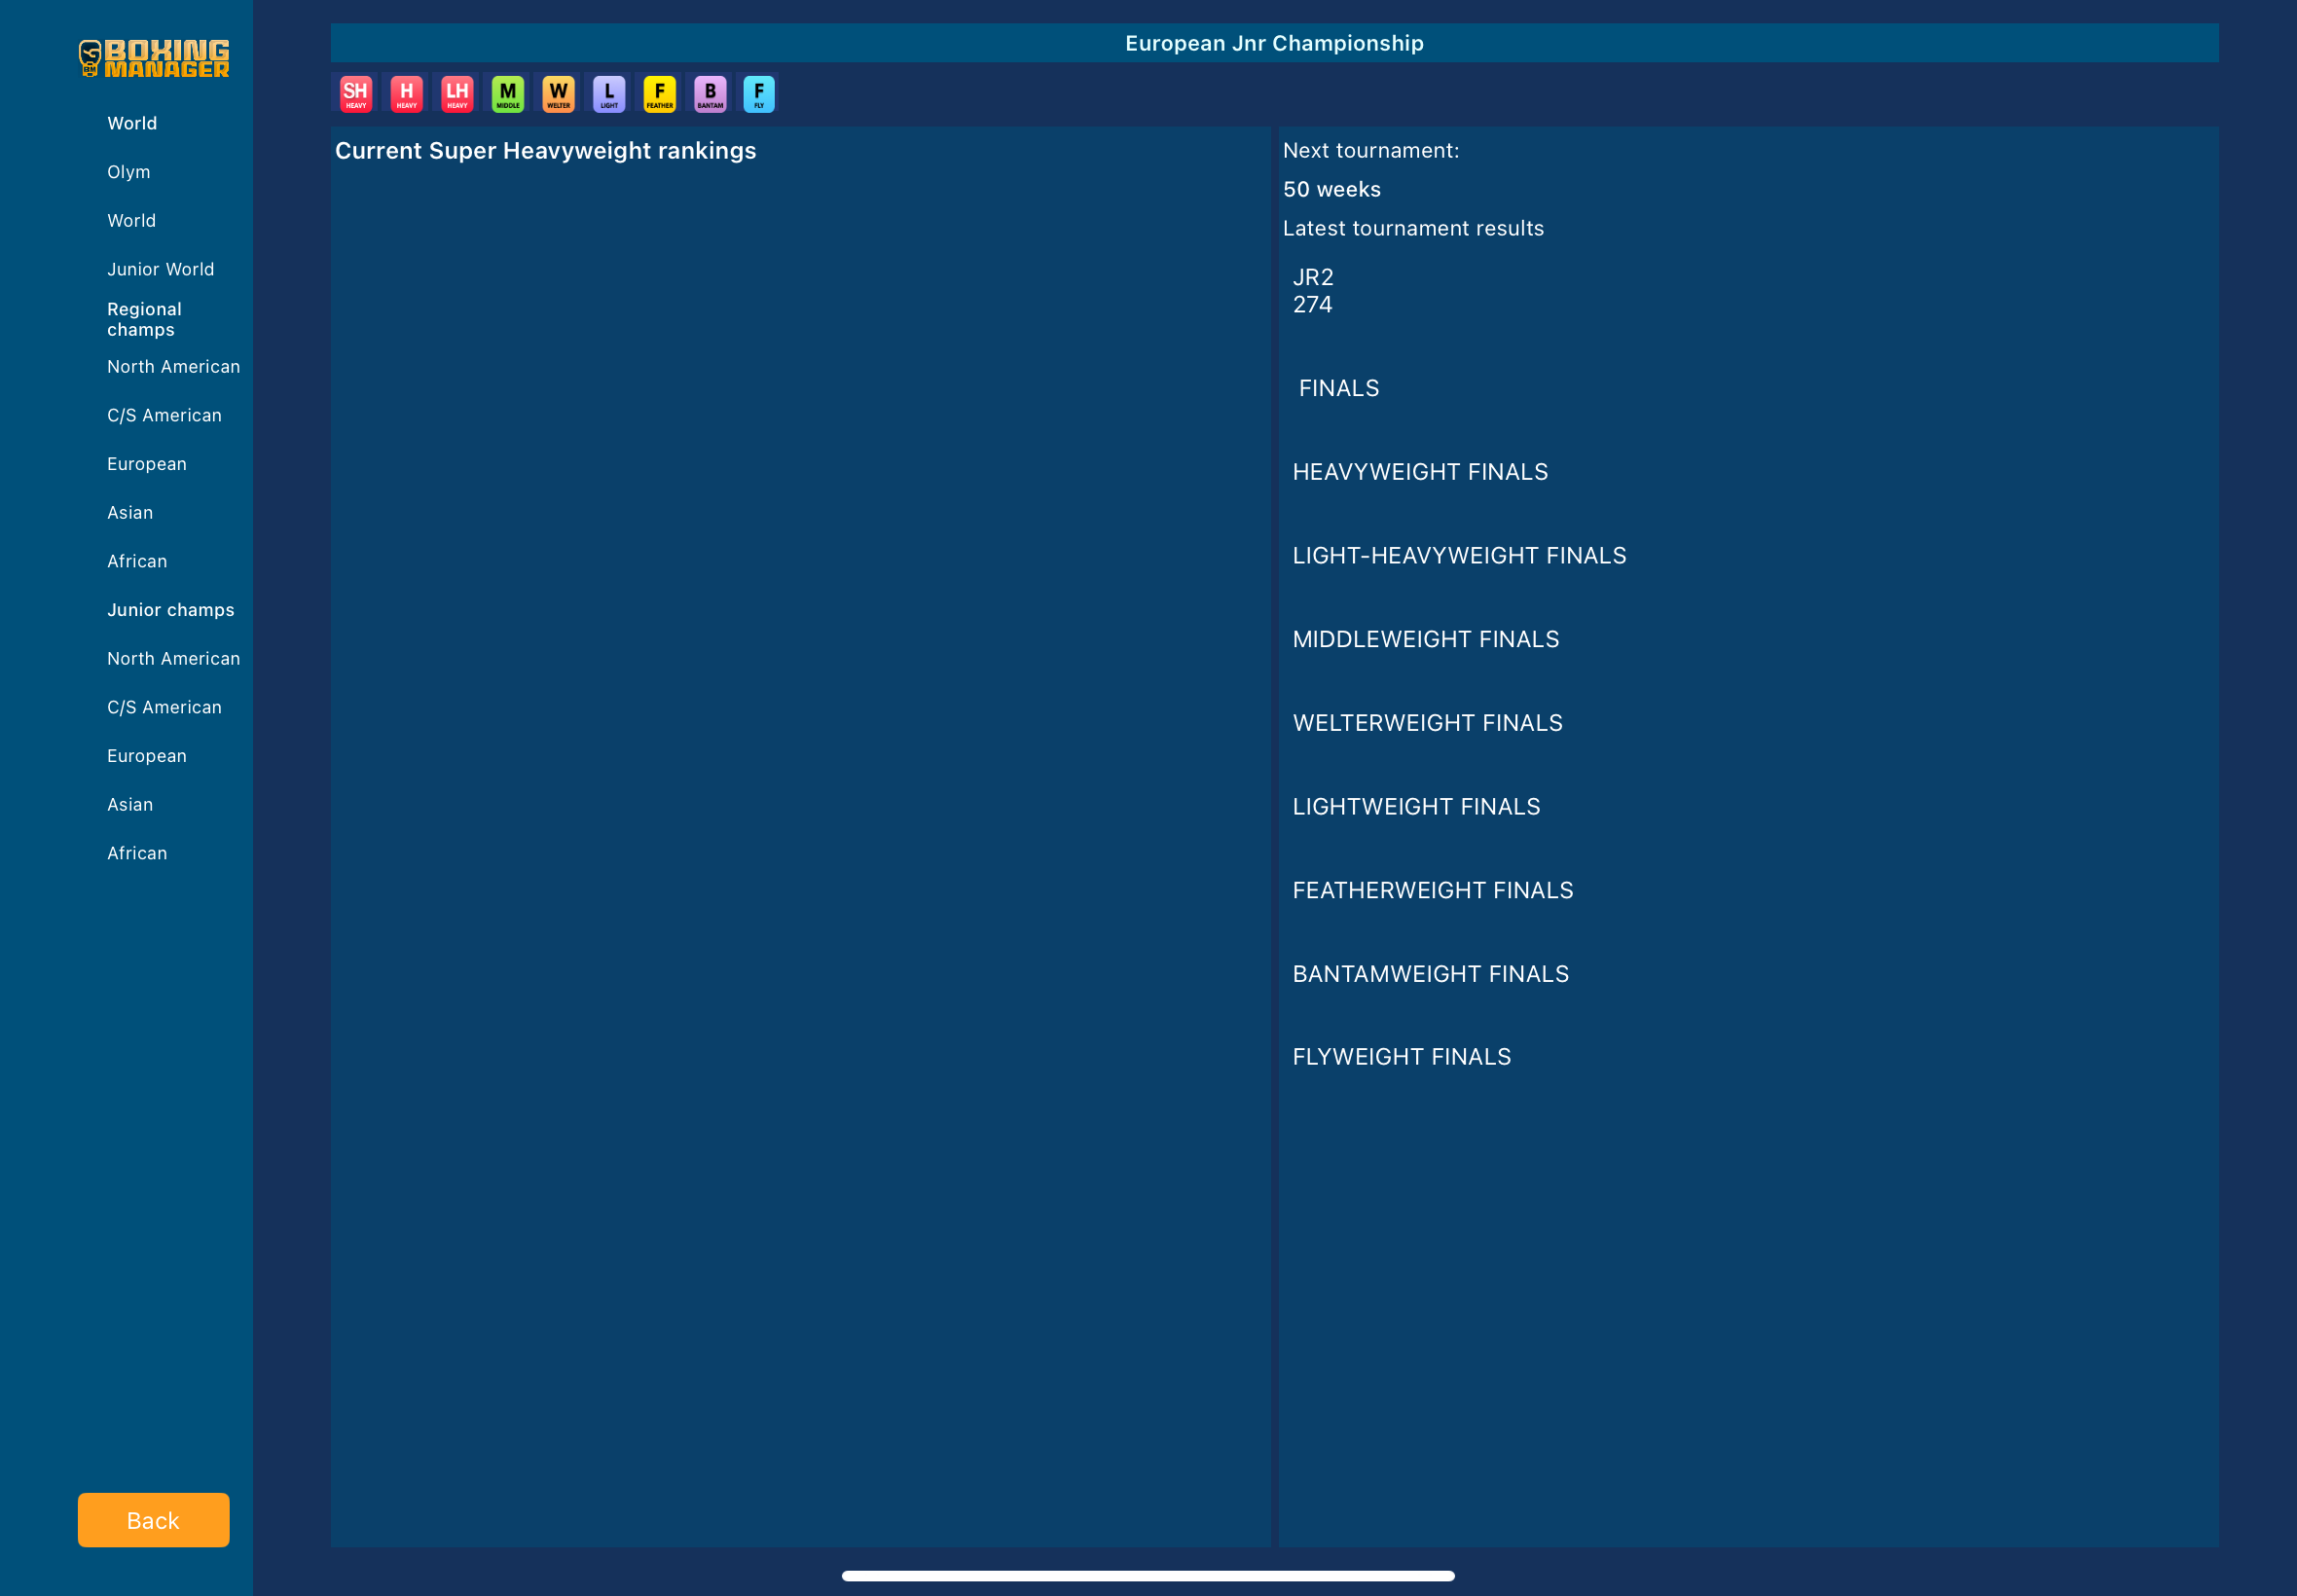Click the Boxing Manager logo
Image resolution: width=2297 pixels, height=1596 pixels.
tap(154, 58)
